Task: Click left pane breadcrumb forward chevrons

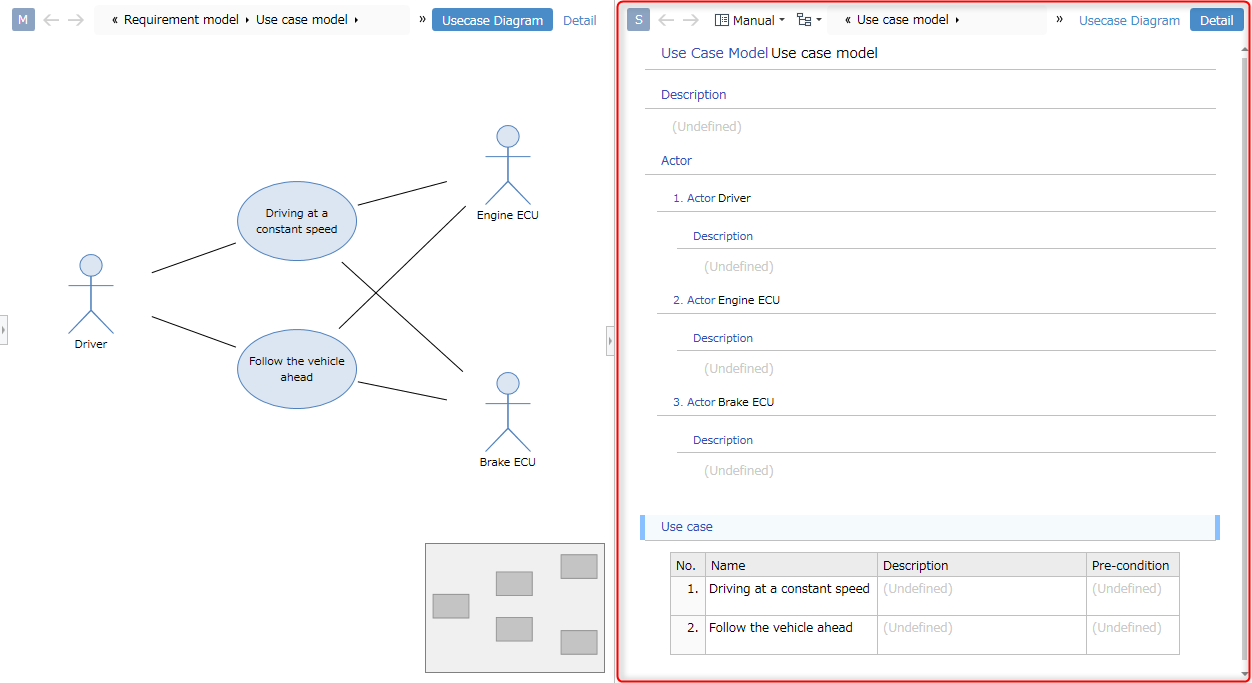Action: [422, 19]
